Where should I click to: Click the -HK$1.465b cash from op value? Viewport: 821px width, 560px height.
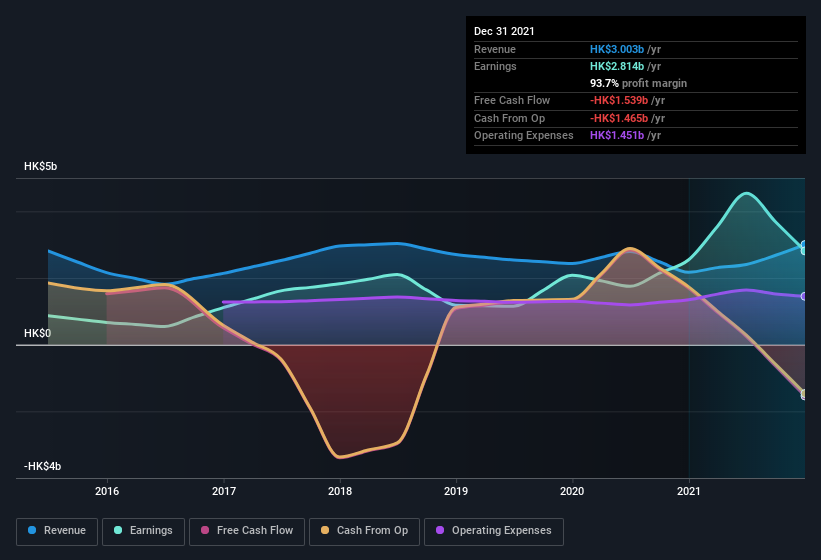point(619,118)
